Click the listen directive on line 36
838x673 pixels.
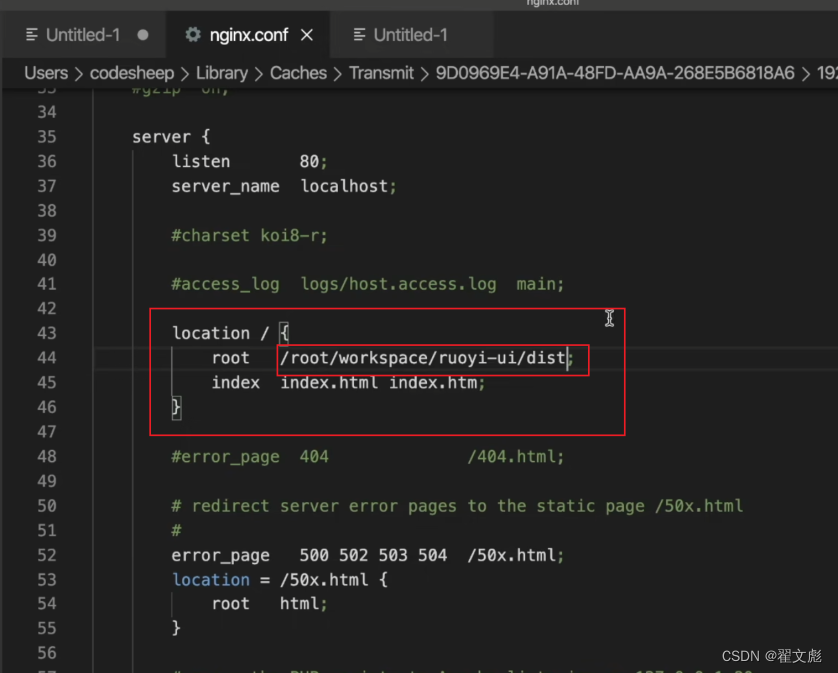coord(201,161)
